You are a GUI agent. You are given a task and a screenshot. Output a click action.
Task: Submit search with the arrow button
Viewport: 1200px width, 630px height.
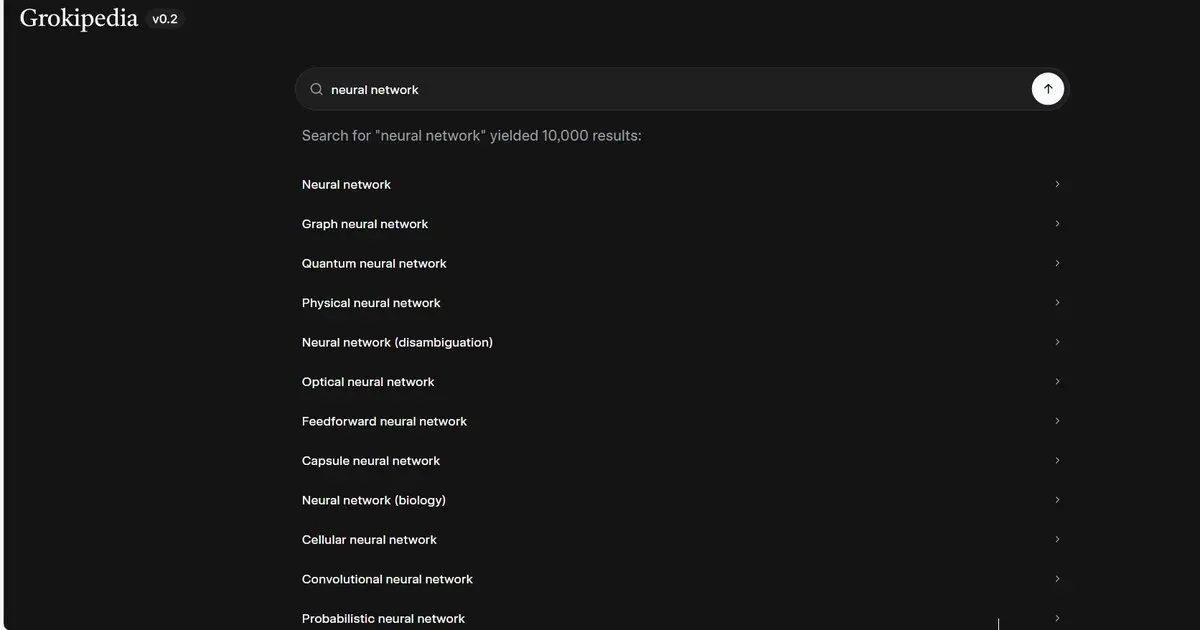(x=1047, y=89)
